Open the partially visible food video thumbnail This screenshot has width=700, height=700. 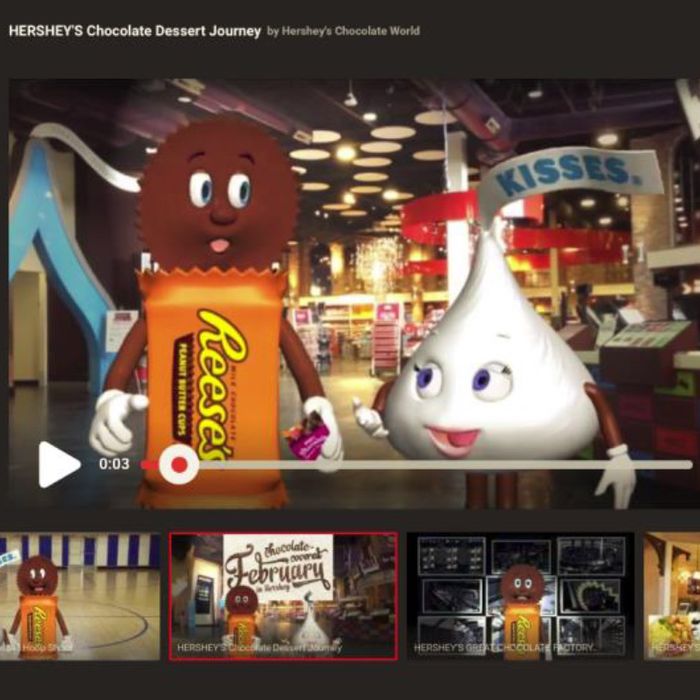point(671,596)
